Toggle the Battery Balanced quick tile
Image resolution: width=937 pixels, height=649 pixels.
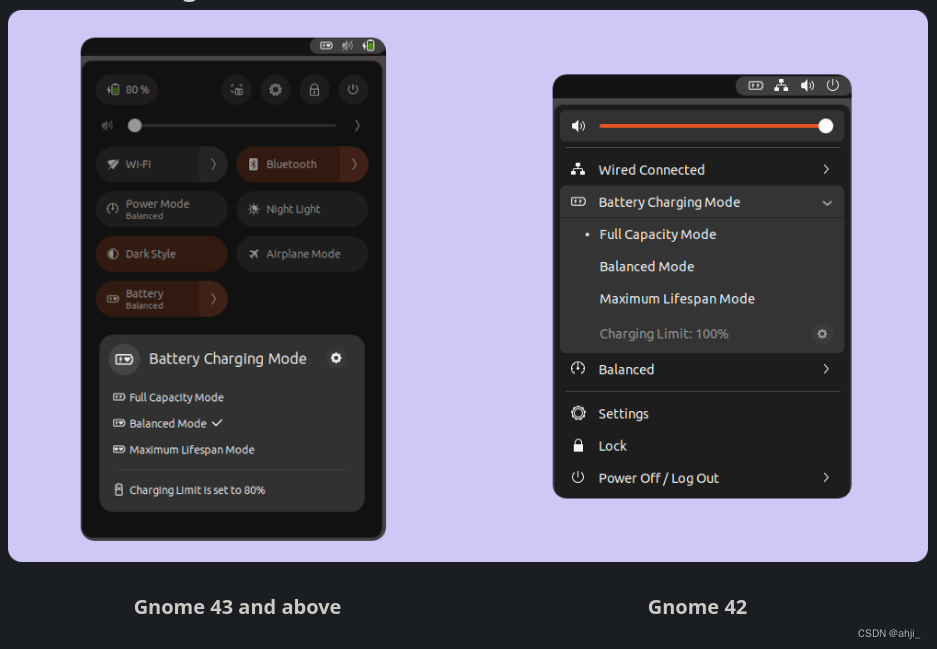pyautogui.click(x=148, y=299)
